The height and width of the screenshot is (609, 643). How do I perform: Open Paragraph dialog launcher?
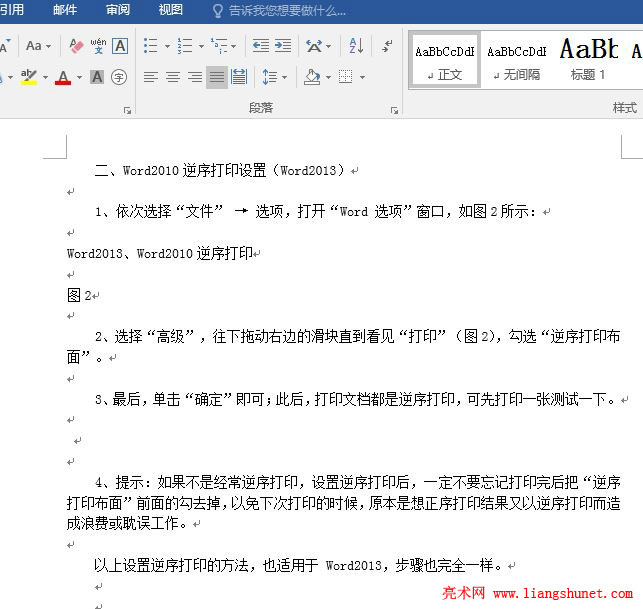394,110
